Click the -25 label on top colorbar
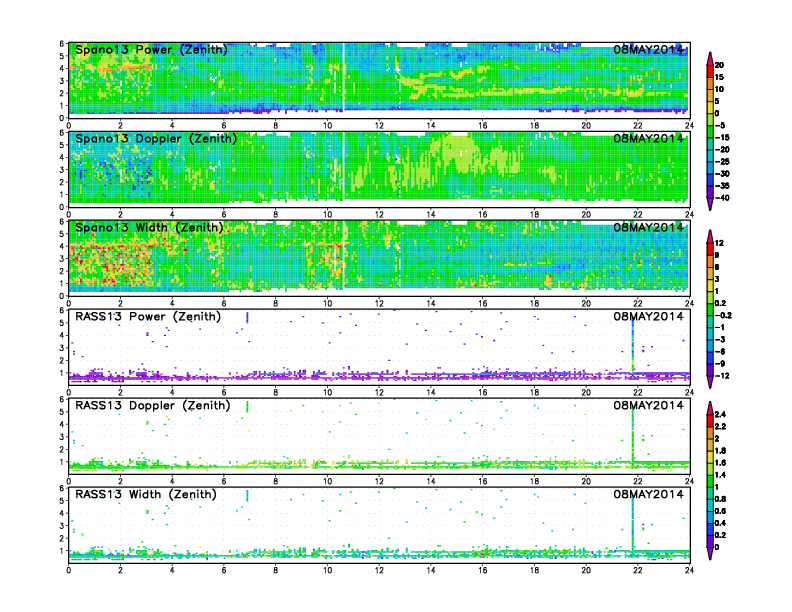The width and height of the screenshot is (792, 612). click(x=722, y=162)
